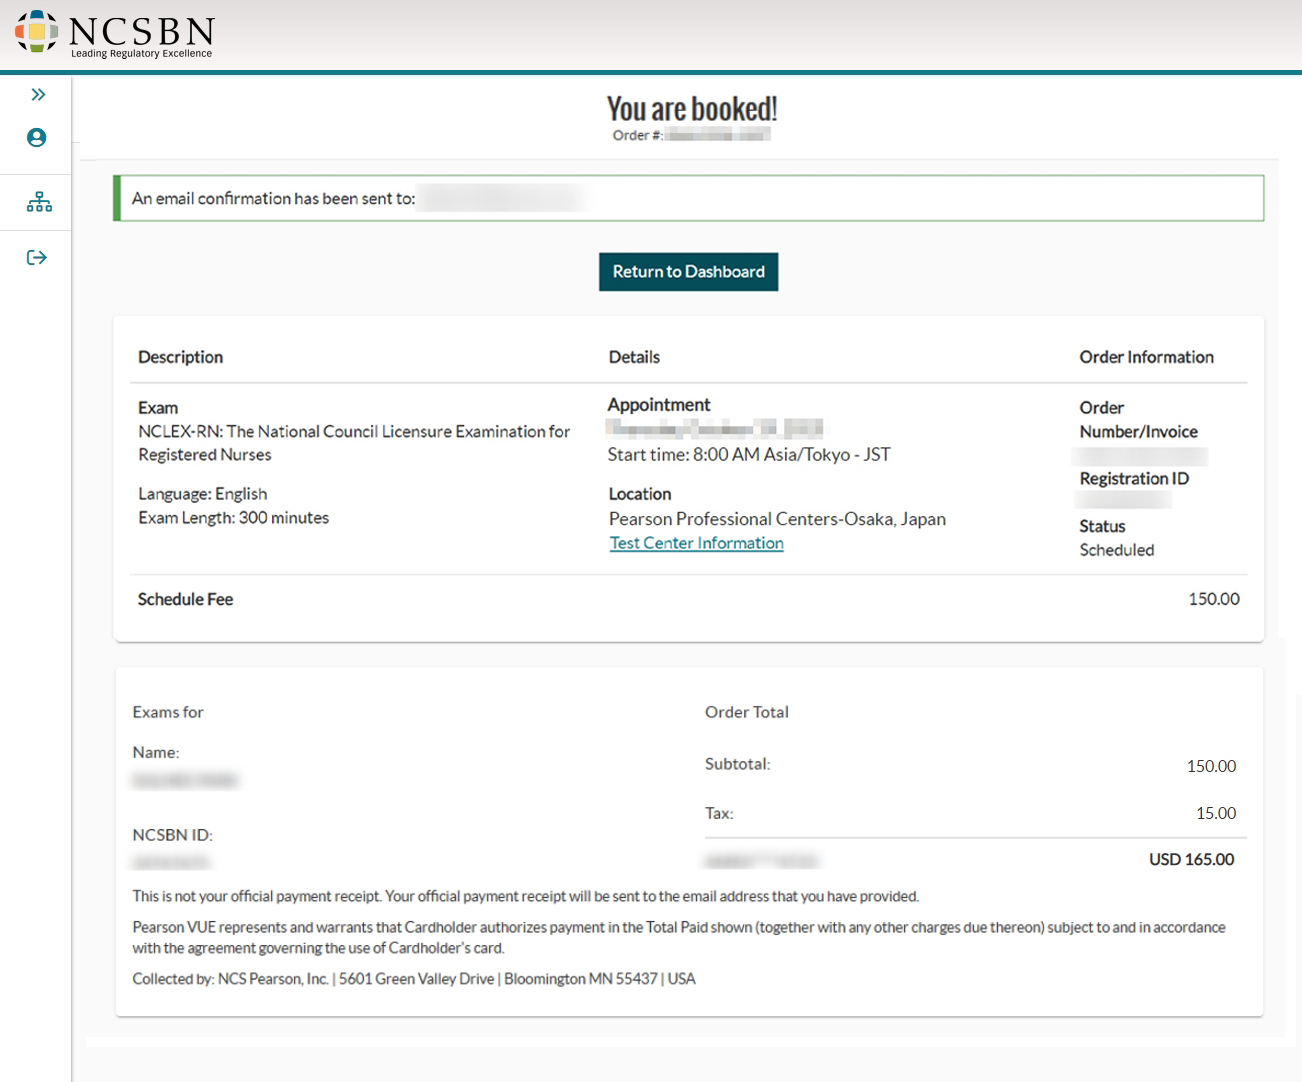Click the 'Language: English' line
Image resolution: width=1302 pixels, height=1082 pixels.
point(203,494)
